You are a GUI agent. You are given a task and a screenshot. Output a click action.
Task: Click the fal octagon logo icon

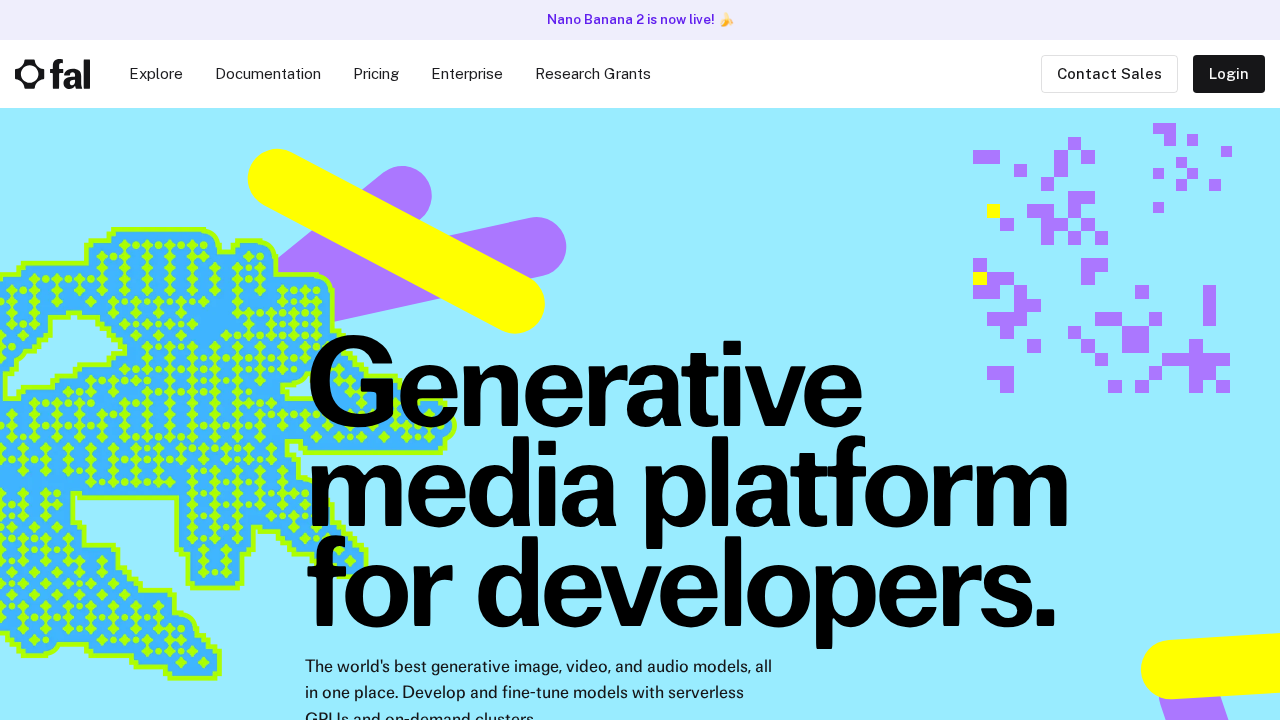pos(30,74)
